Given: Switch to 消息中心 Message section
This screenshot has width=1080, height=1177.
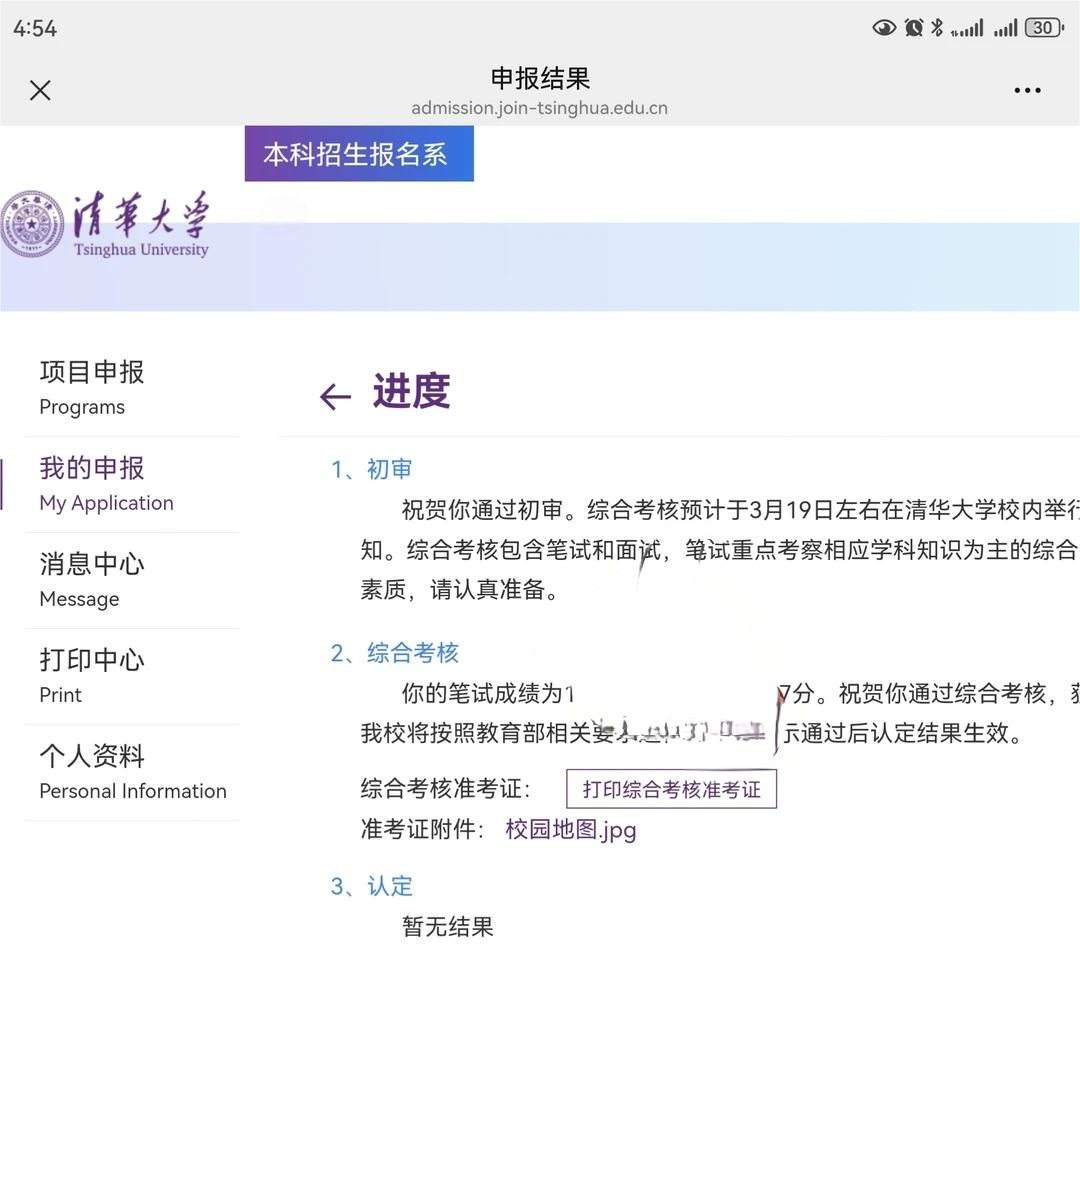Looking at the screenshot, I should click(x=91, y=579).
